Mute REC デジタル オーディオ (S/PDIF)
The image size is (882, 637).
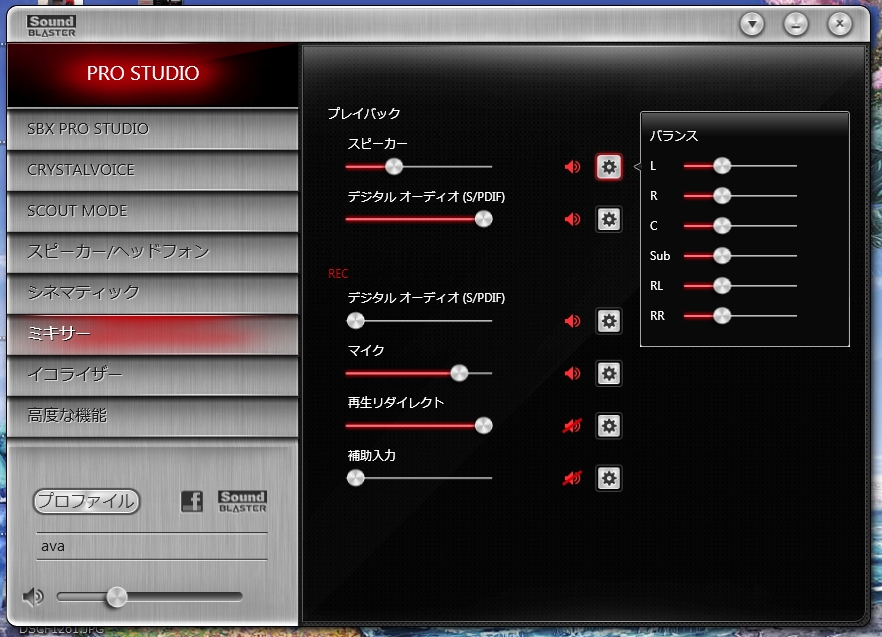572,321
